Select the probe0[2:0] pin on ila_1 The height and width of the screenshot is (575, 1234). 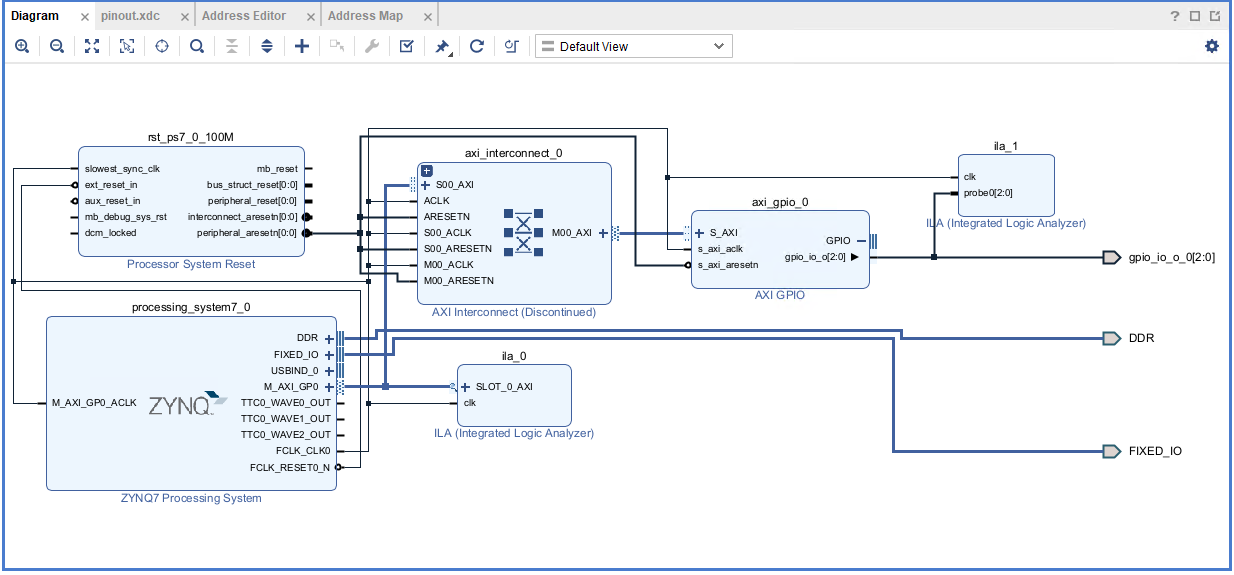click(x=988, y=193)
